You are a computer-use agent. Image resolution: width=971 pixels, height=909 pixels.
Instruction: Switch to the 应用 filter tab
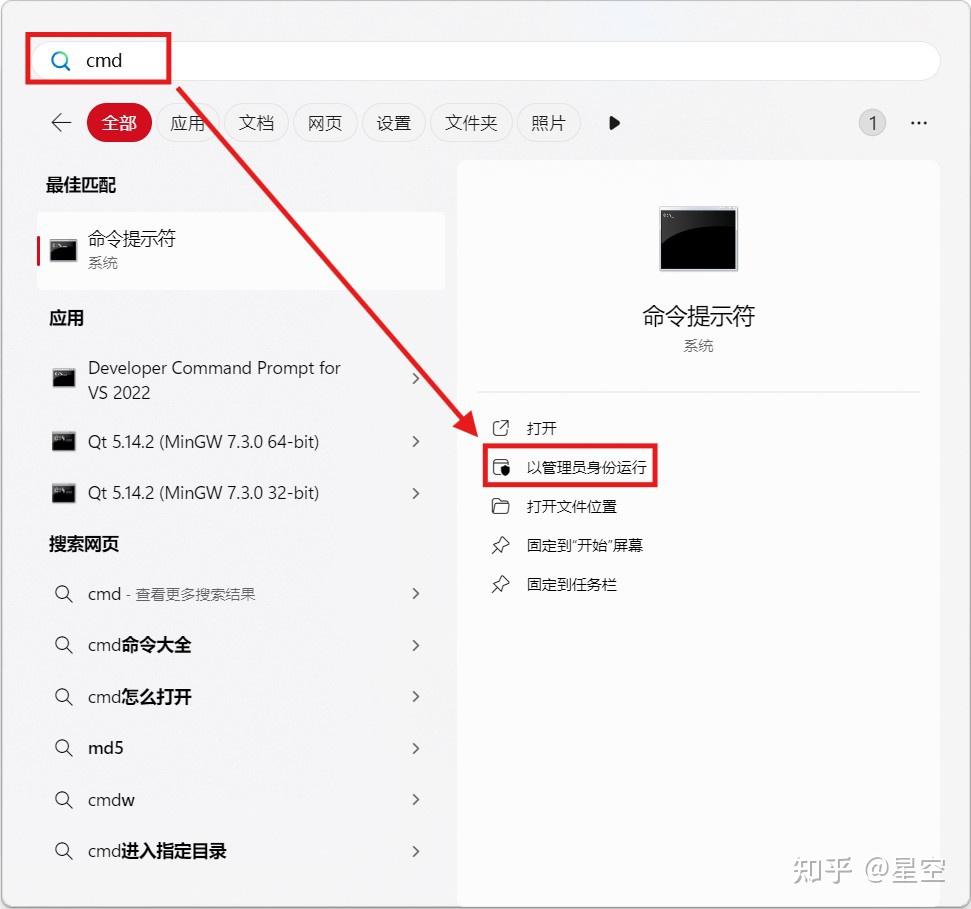tap(188, 123)
